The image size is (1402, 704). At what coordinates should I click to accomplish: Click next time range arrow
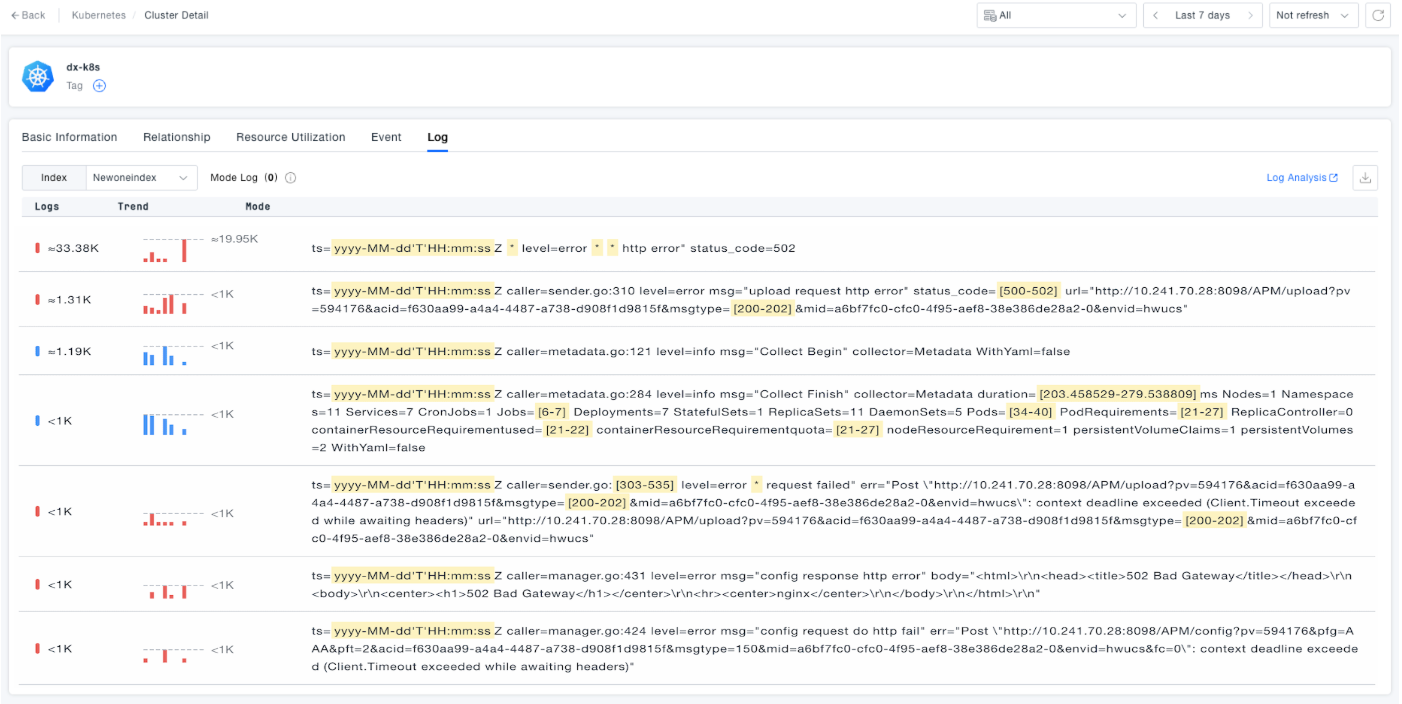coord(1250,16)
